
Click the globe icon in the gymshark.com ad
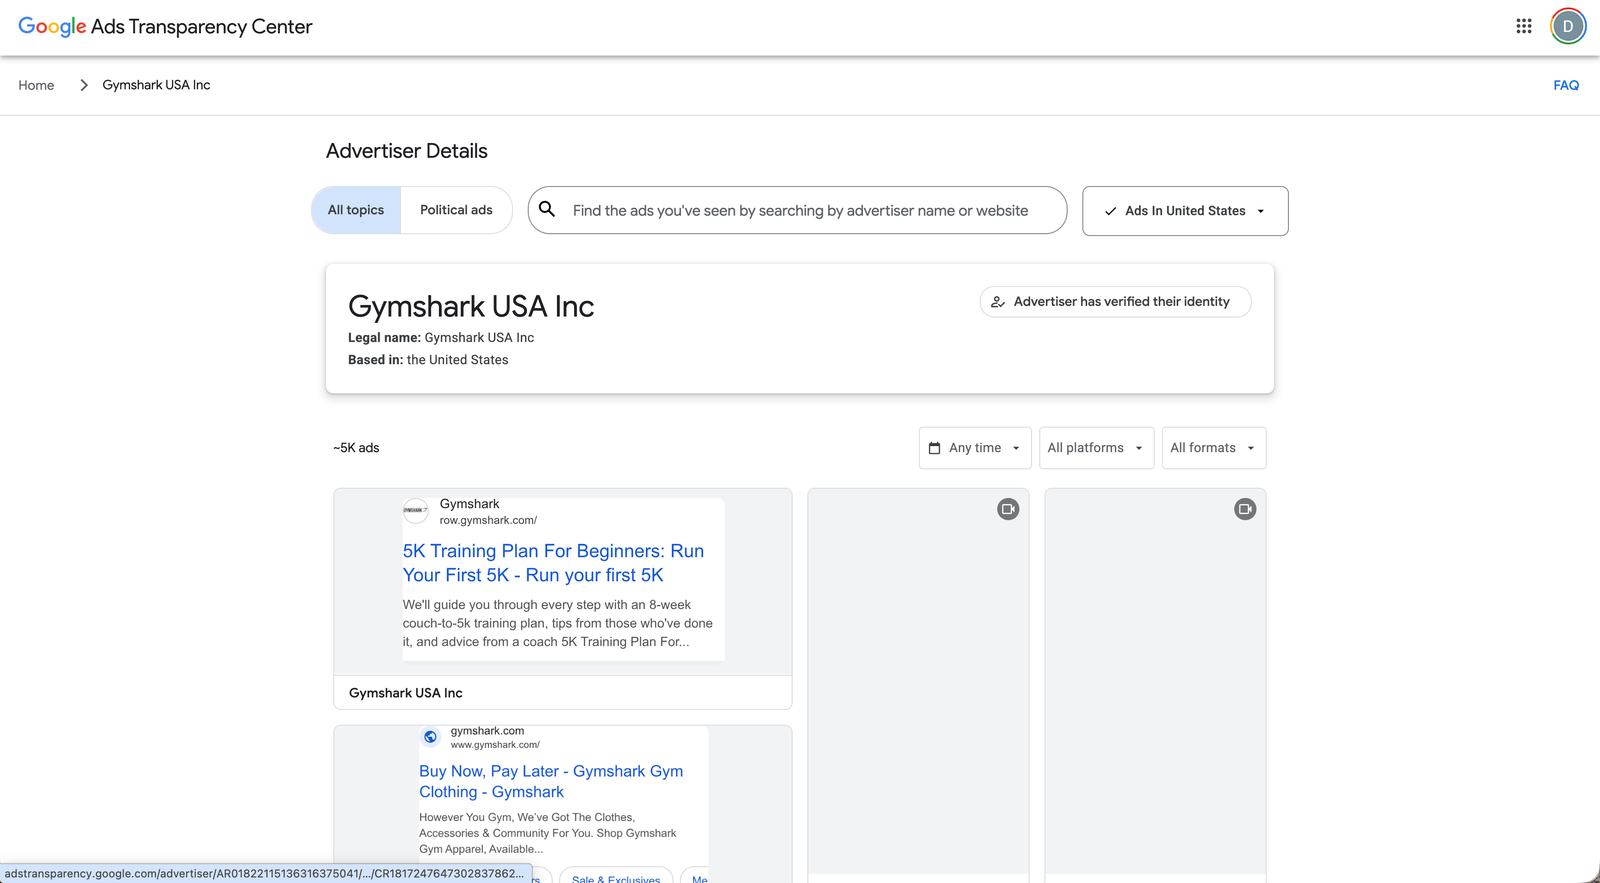431,737
